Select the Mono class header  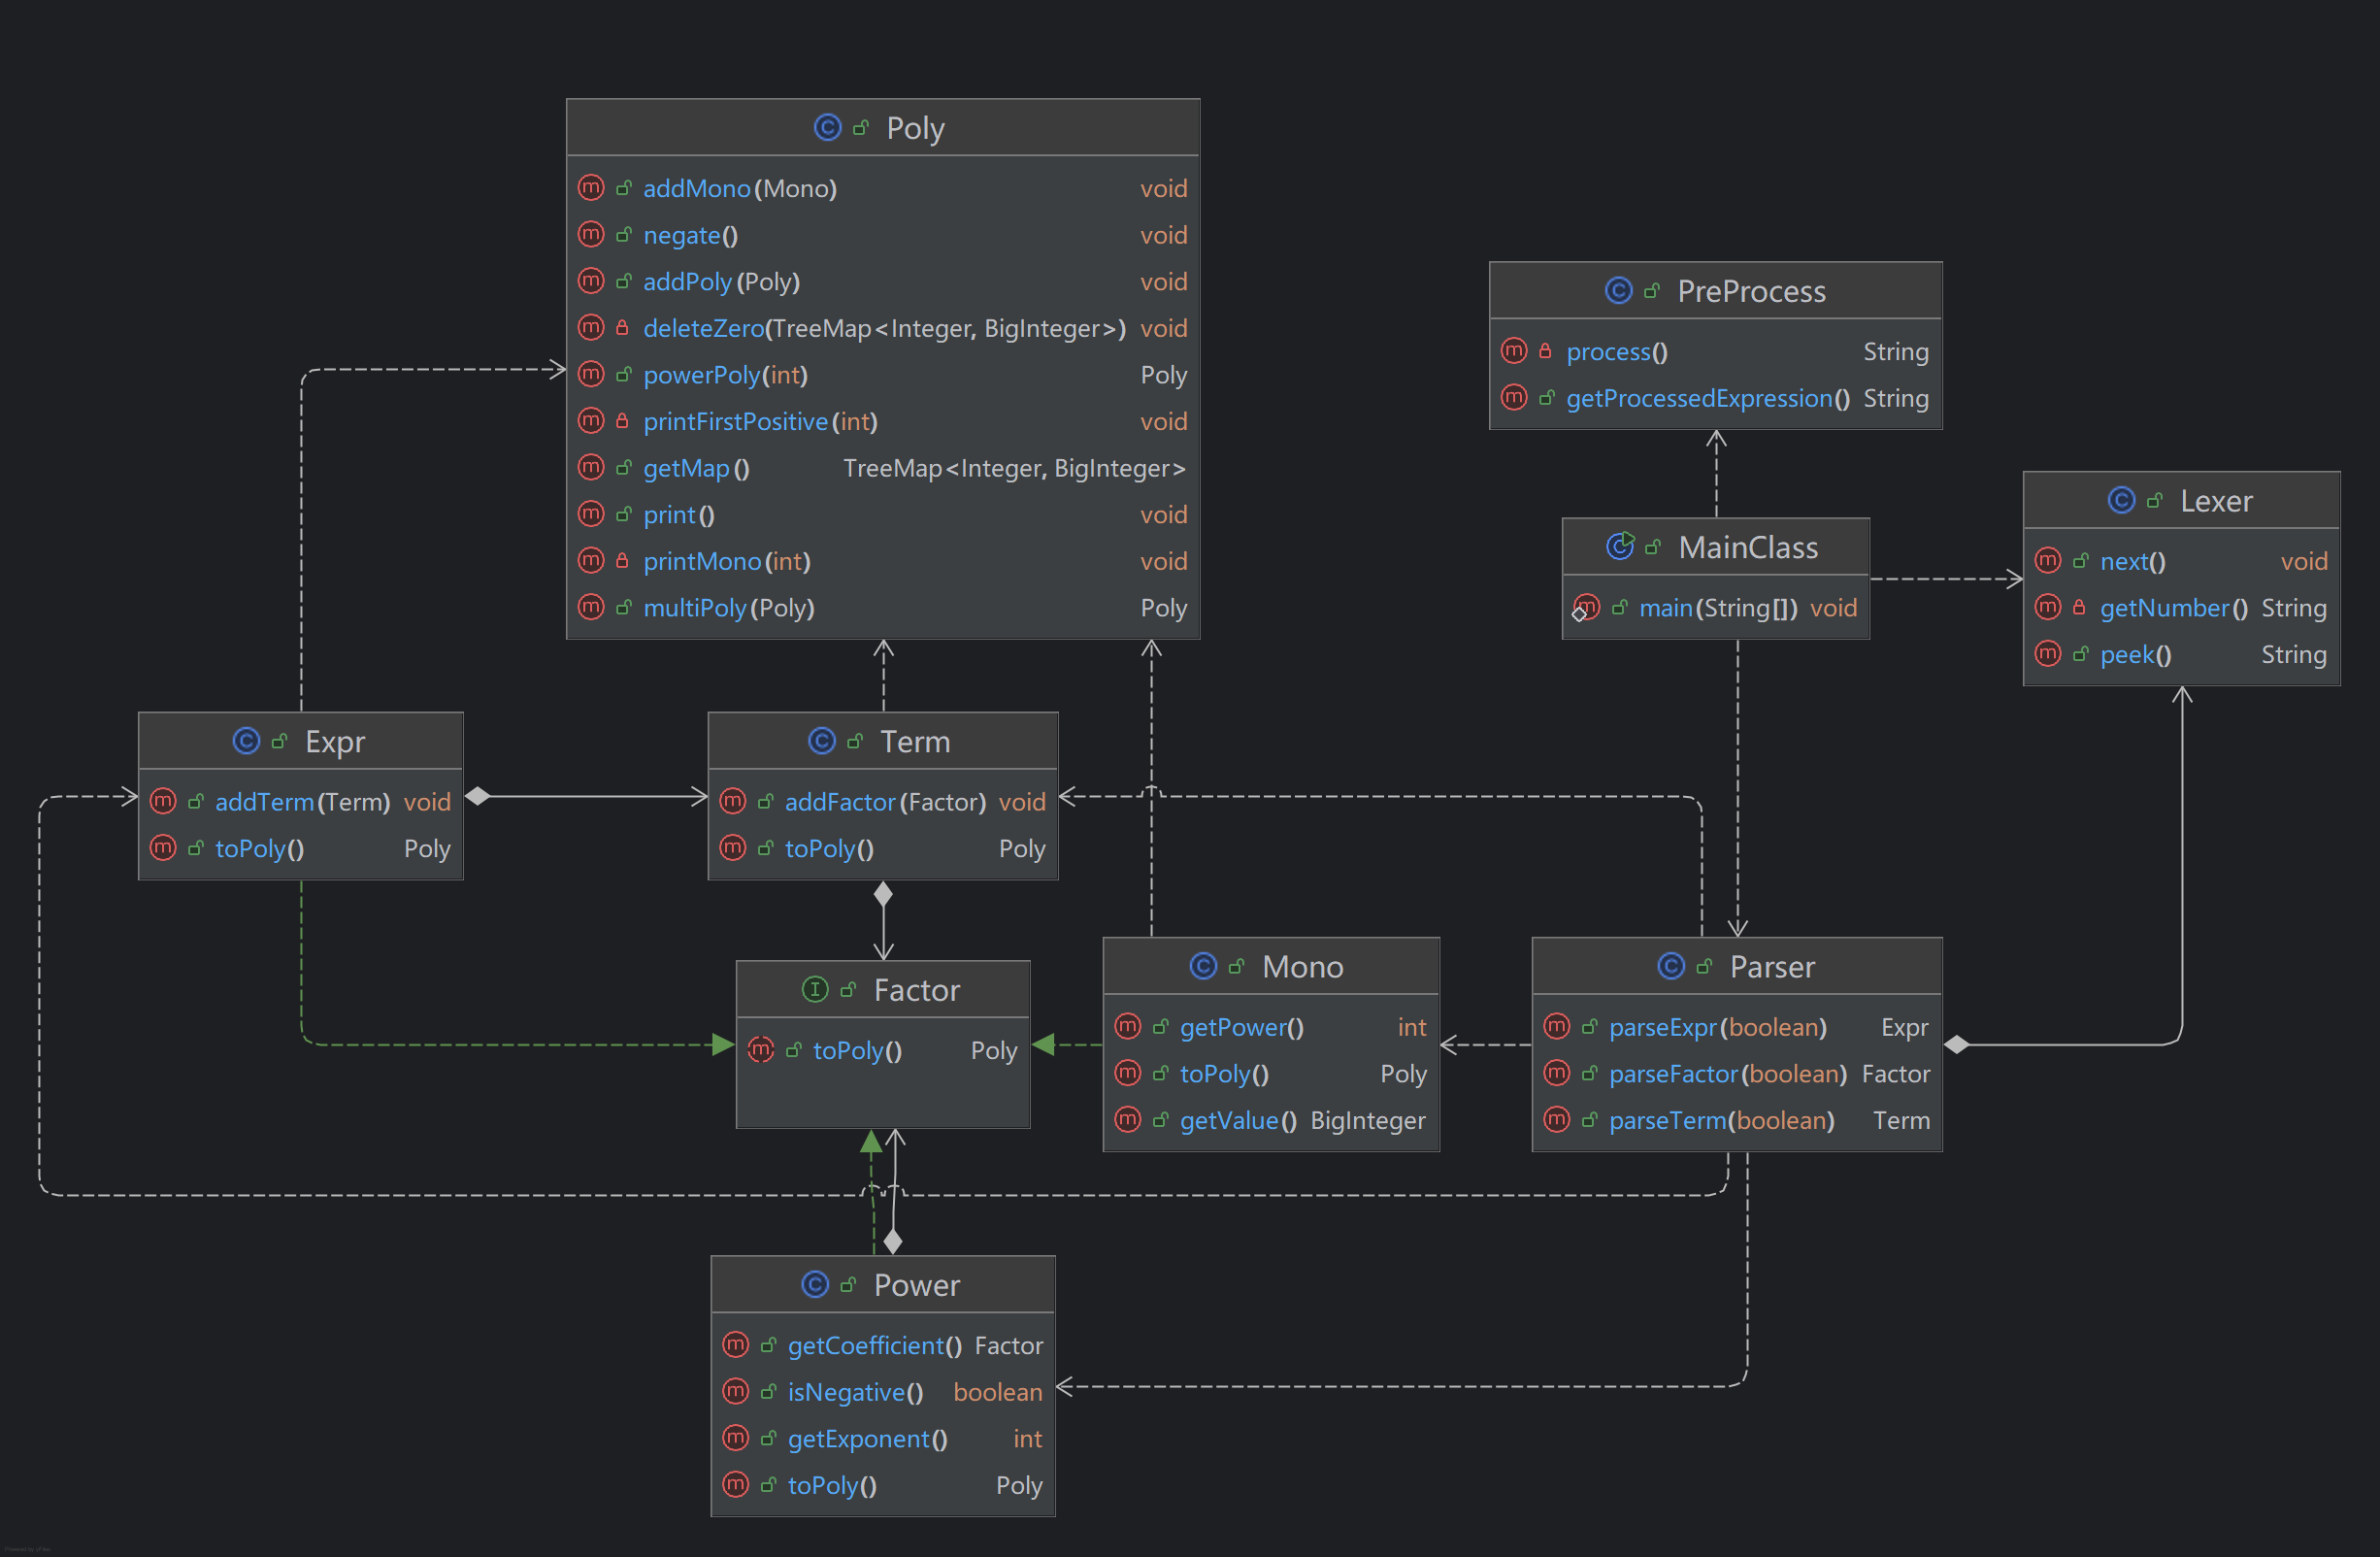click(1301, 966)
